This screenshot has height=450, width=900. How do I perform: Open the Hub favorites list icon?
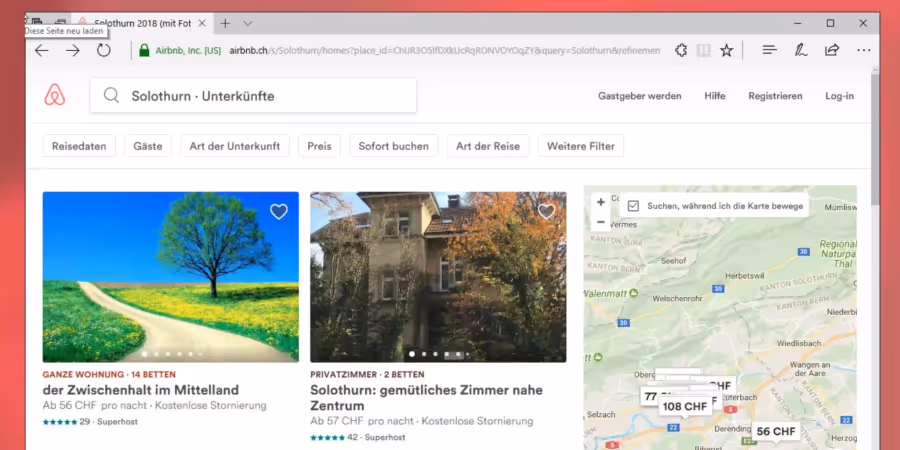[x=770, y=51]
